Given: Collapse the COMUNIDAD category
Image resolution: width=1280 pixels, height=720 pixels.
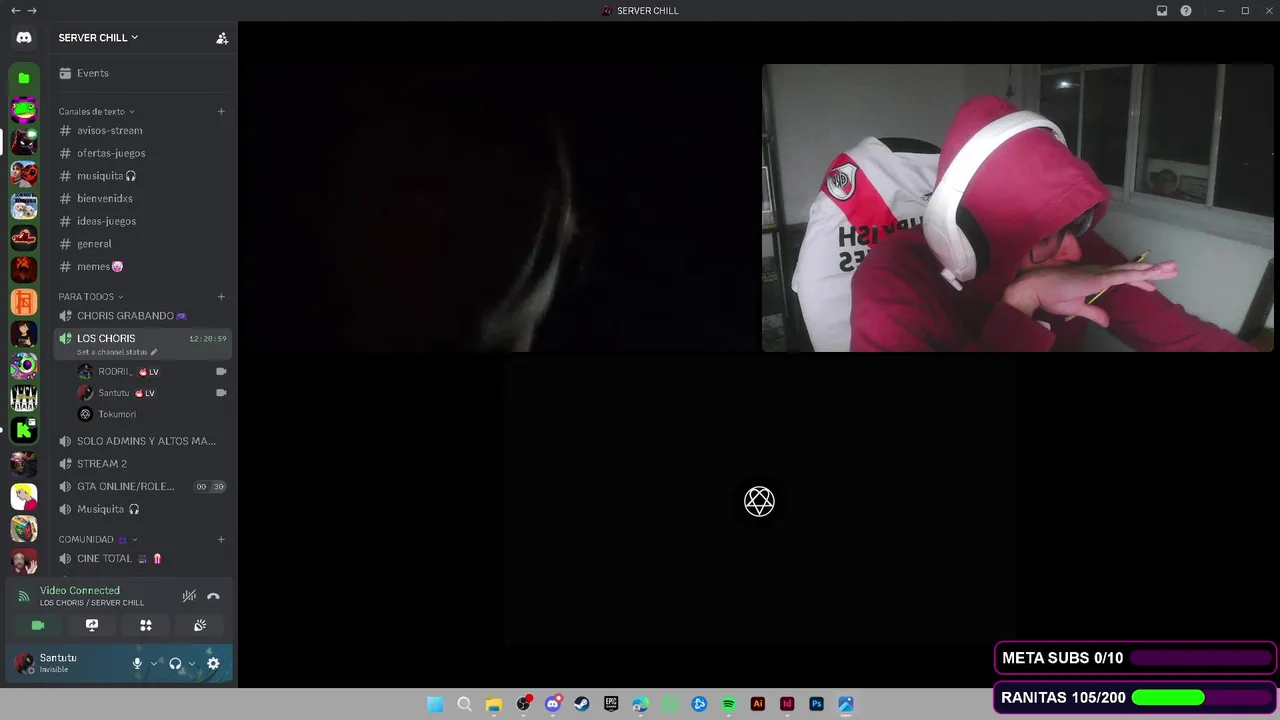Looking at the screenshot, I should click(97, 539).
